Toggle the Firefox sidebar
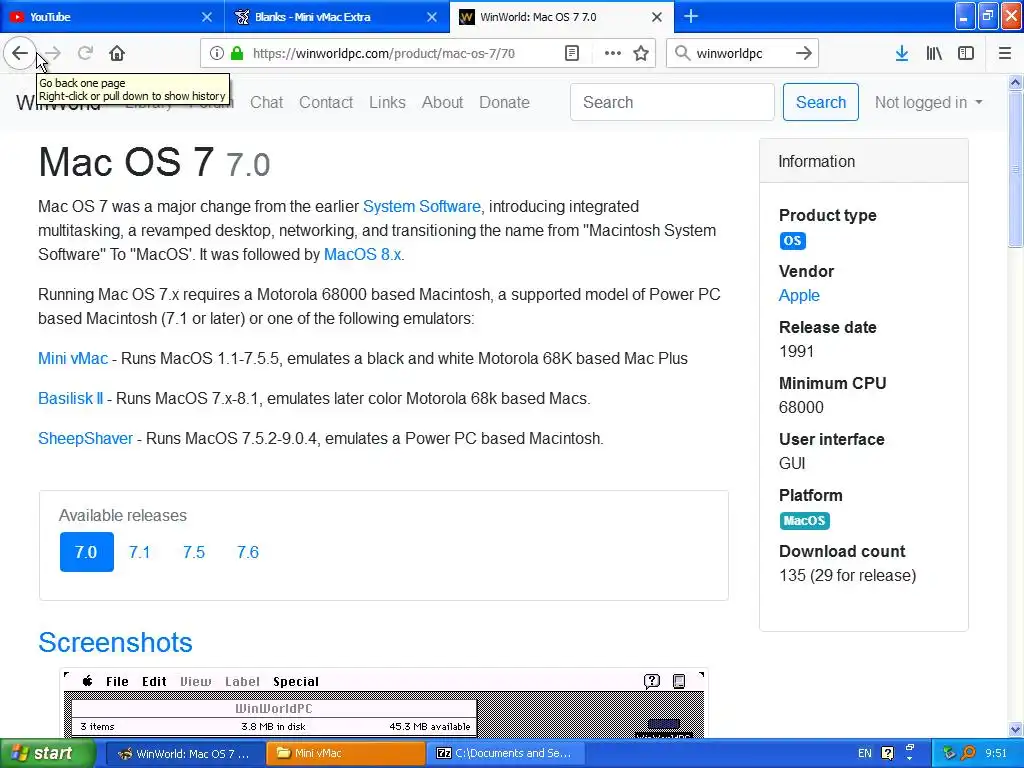The image size is (1024, 768). pos(966,54)
